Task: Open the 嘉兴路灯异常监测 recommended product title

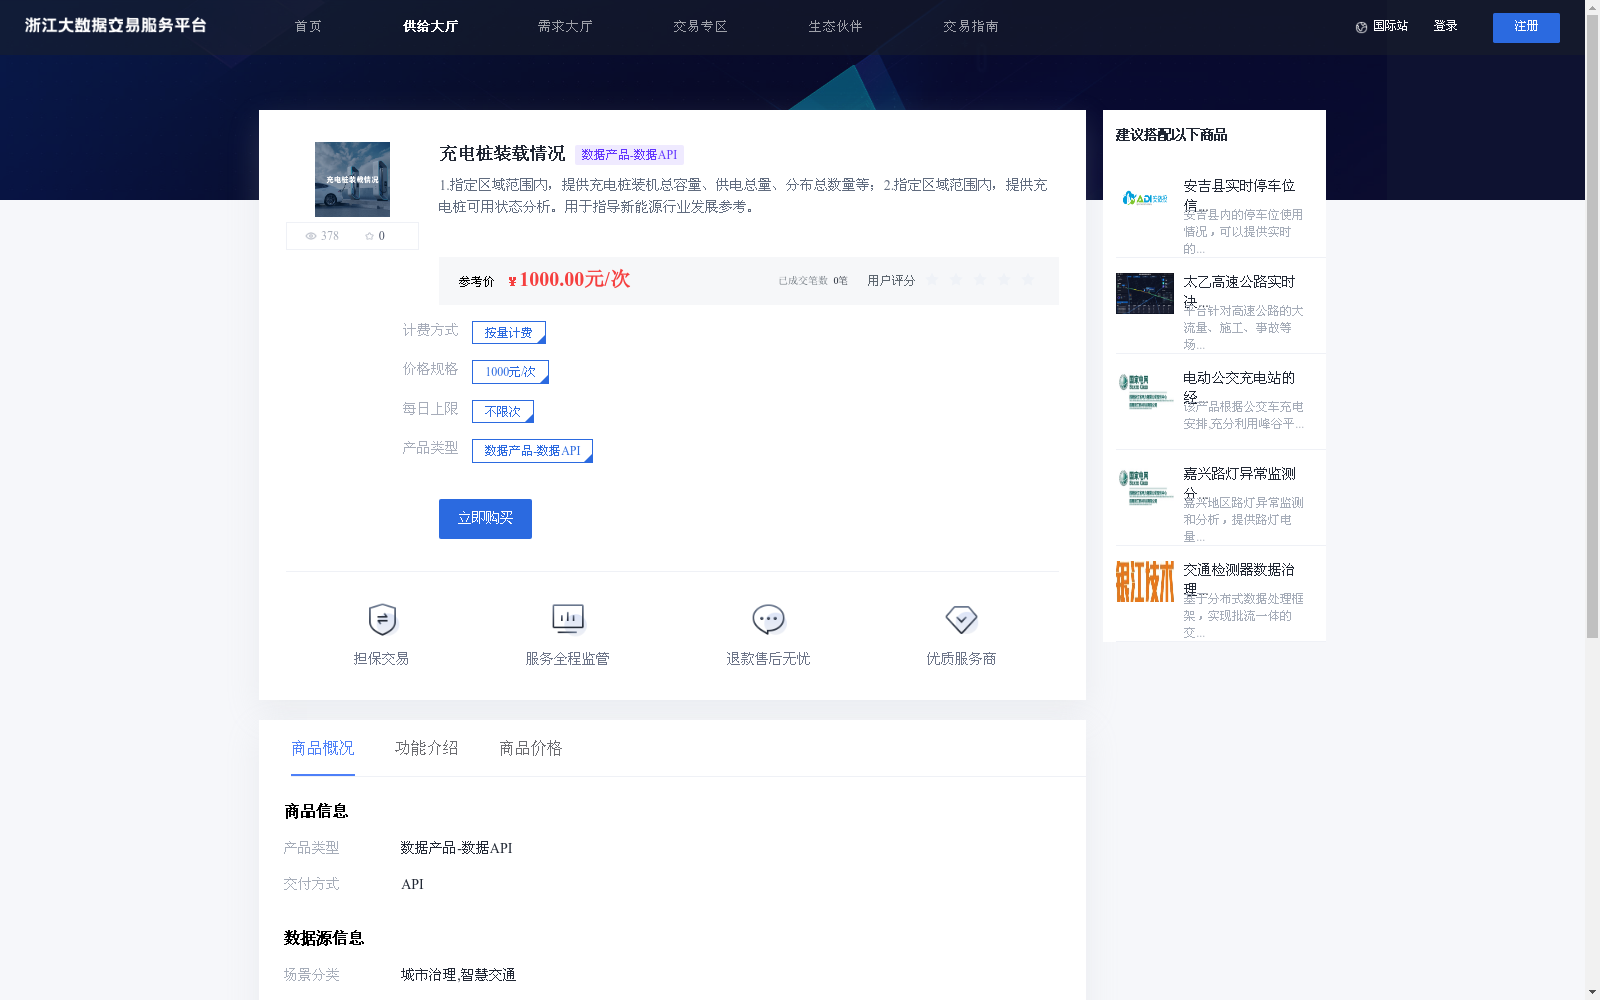Action: coord(1239,483)
